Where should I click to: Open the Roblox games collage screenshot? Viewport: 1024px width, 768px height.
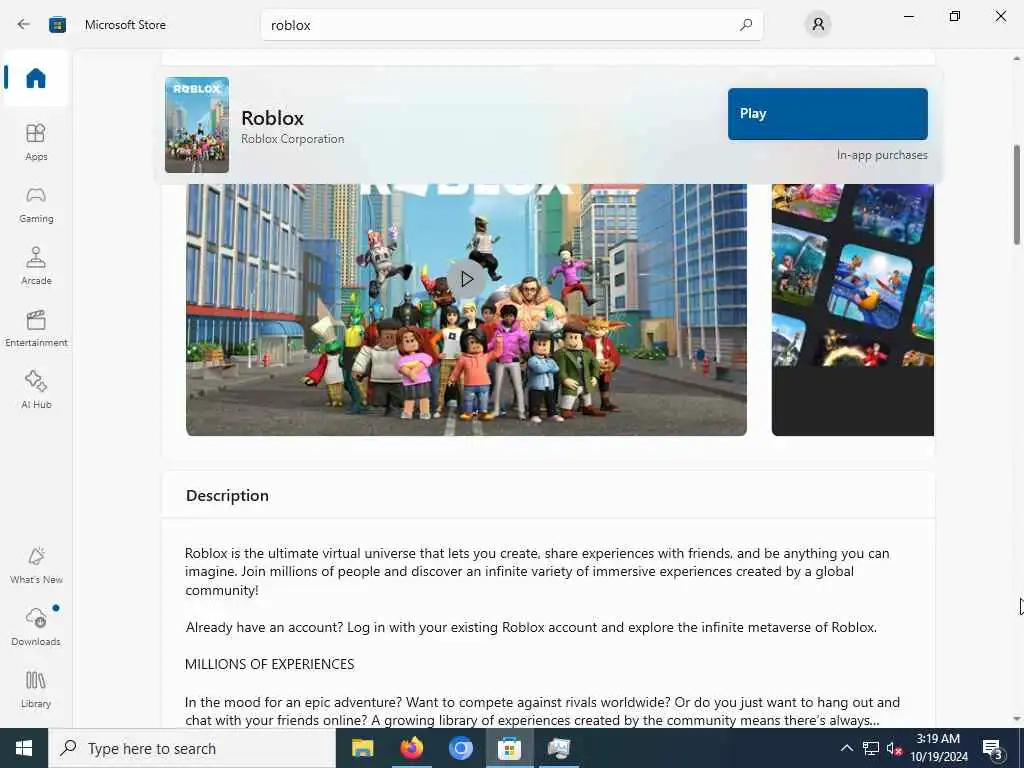pyautogui.click(x=852, y=310)
